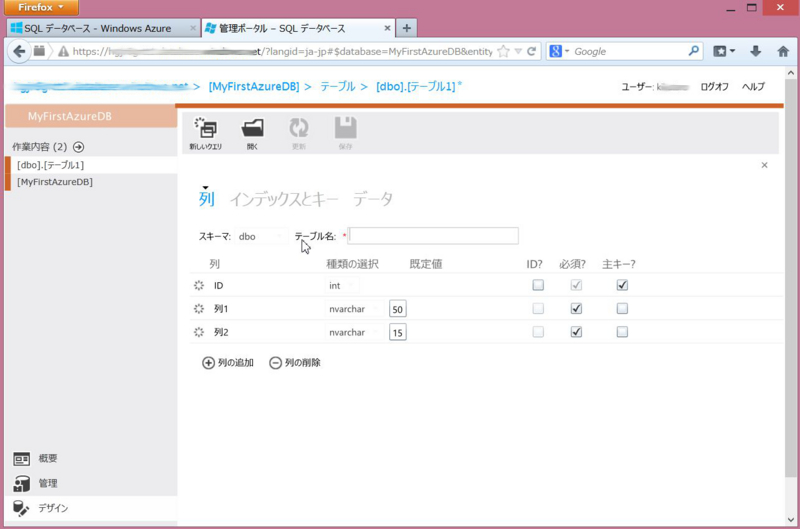Click the 管理 administration icon in sidebar
The image size is (800, 529).
[x=21, y=484]
